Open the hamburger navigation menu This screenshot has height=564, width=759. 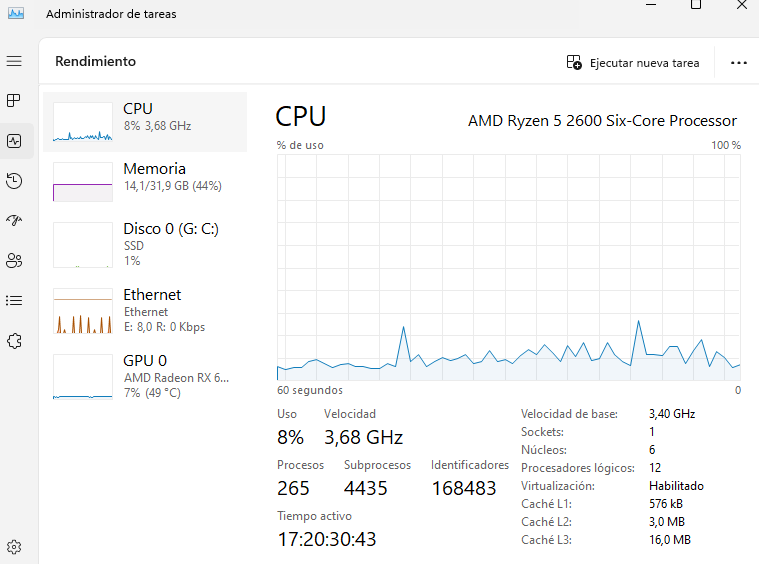click(14, 61)
